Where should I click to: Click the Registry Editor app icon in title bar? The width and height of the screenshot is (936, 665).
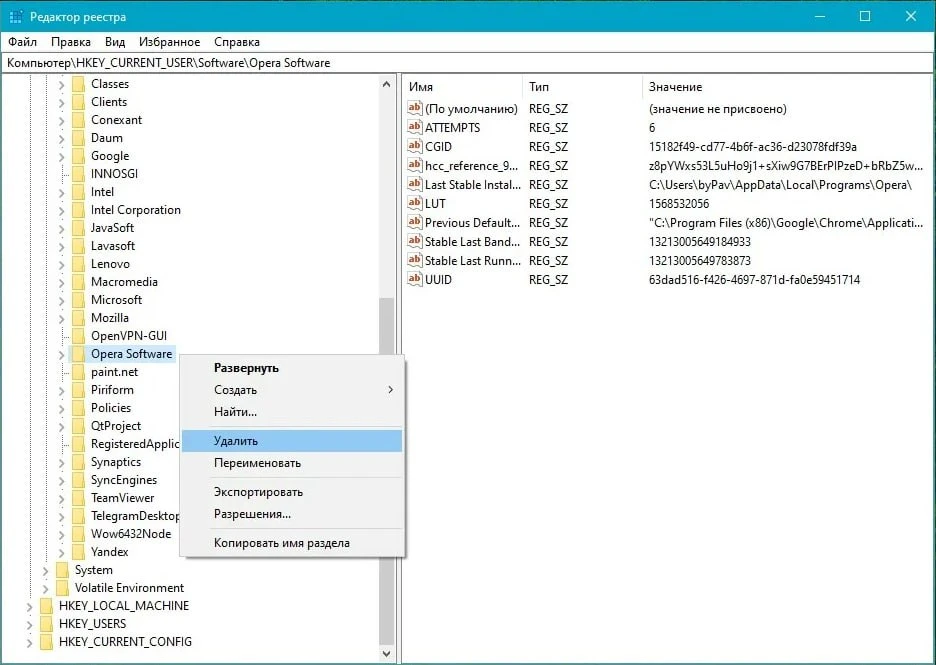click(x=16, y=17)
